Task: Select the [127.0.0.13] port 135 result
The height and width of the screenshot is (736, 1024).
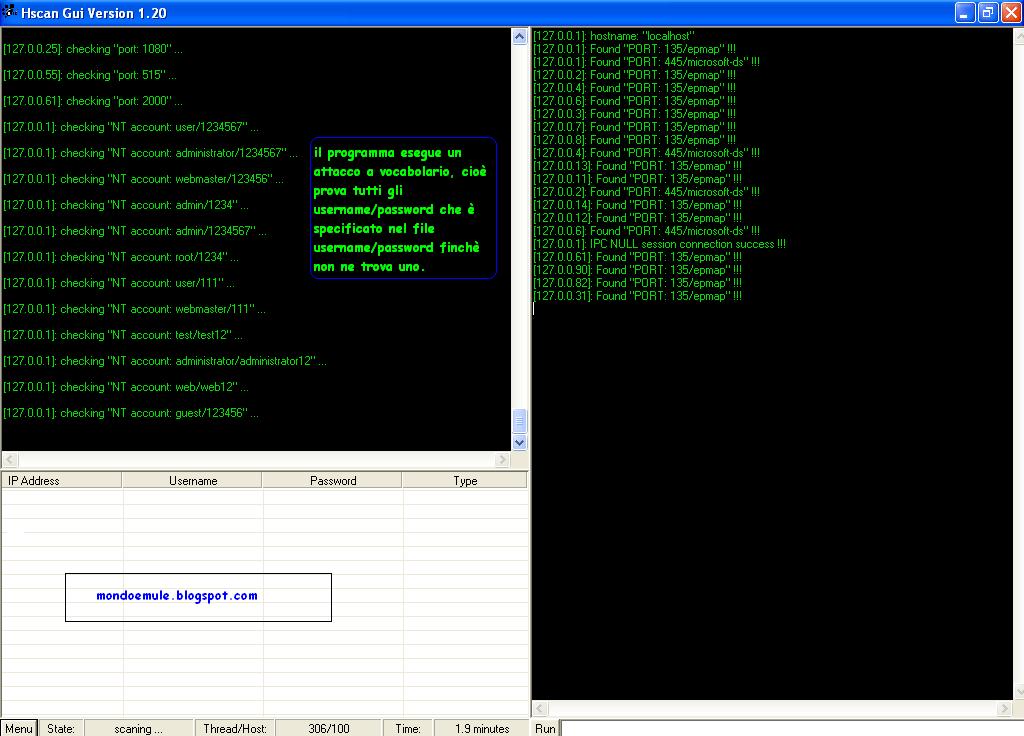Action: [637, 166]
